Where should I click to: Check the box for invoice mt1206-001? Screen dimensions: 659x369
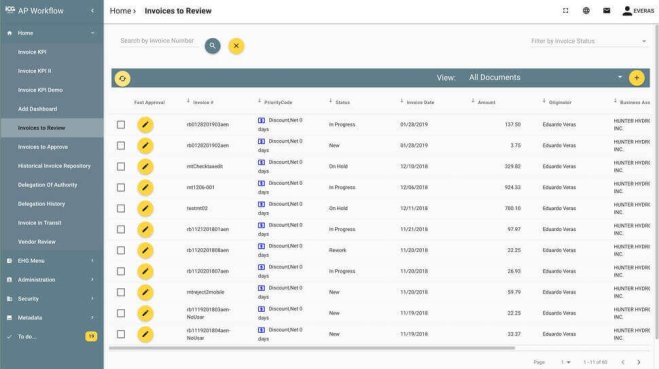coord(121,187)
